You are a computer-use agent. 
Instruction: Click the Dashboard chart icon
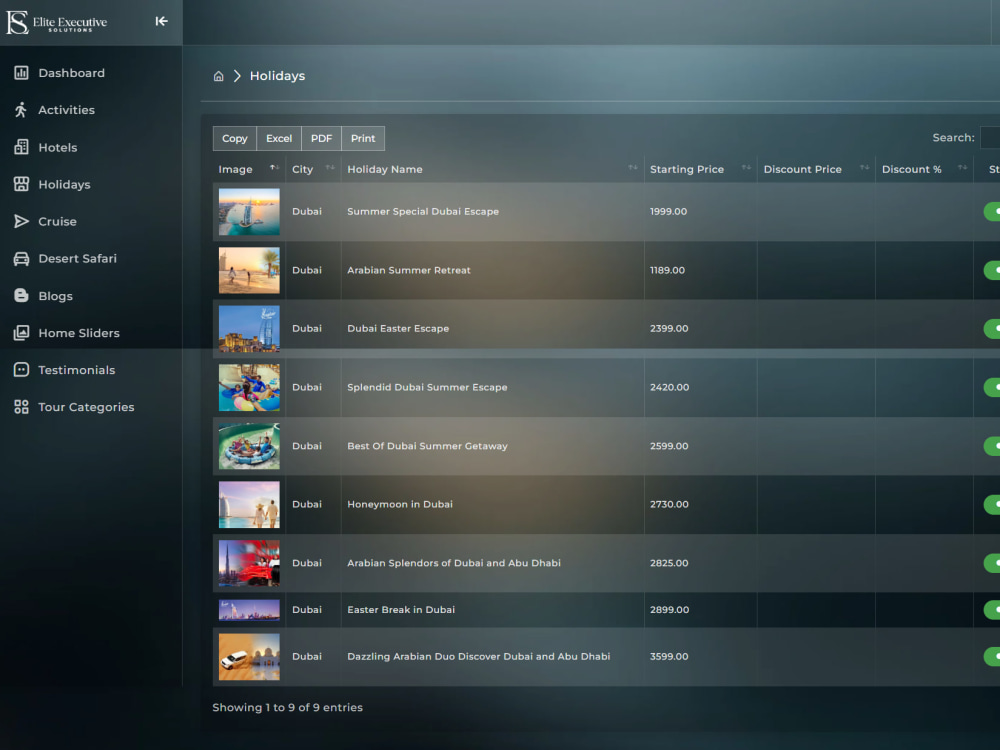(21, 73)
